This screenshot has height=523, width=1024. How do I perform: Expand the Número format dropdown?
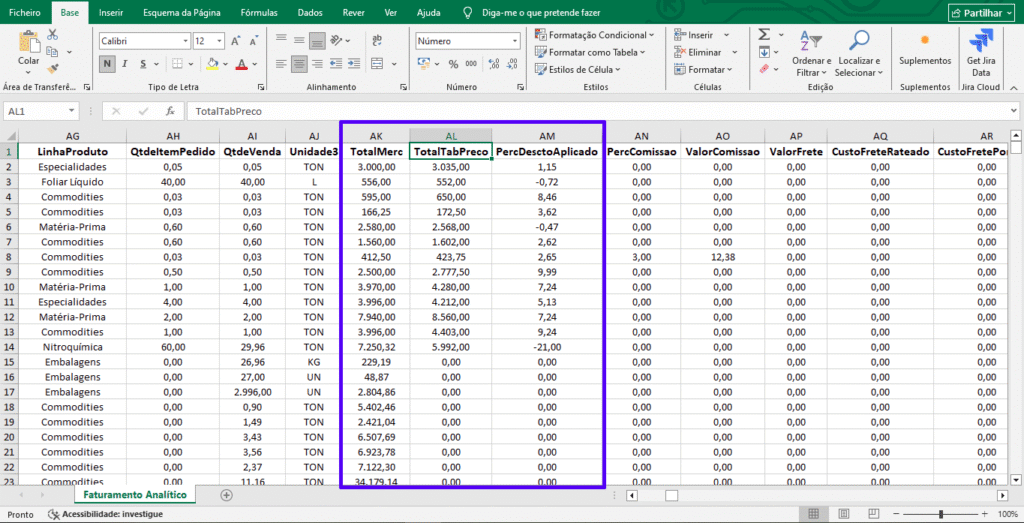[513, 41]
